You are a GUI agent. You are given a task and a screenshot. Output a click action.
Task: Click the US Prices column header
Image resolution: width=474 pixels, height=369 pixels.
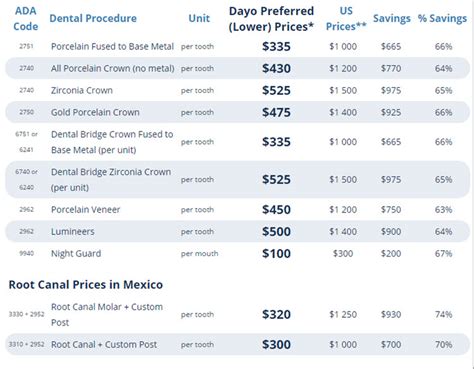[x=346, y=19]
